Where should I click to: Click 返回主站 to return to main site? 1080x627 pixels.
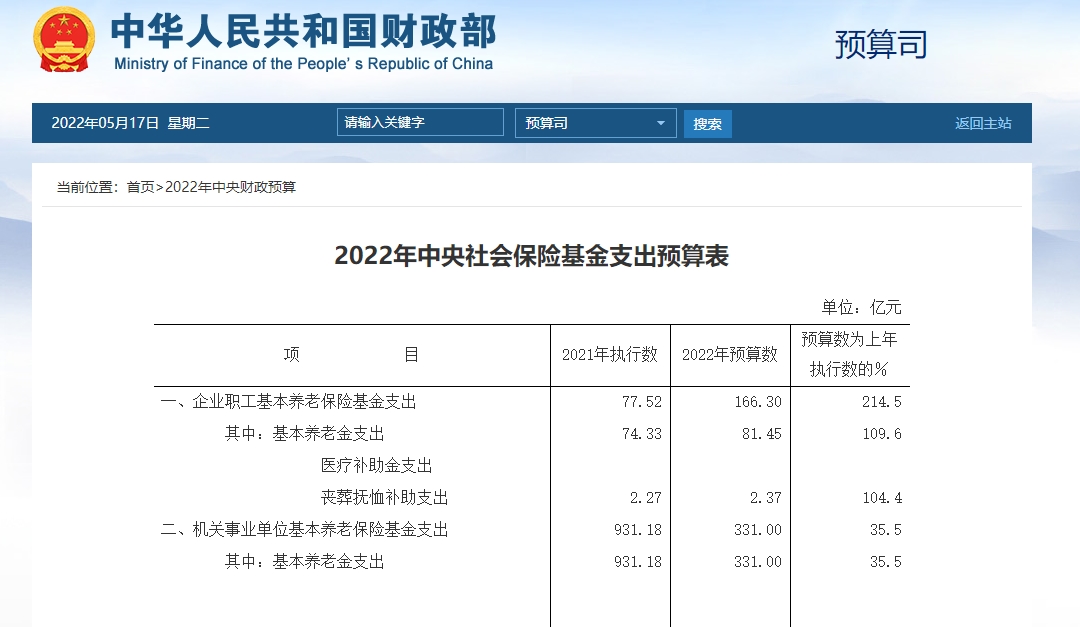(x=983, y=122)
